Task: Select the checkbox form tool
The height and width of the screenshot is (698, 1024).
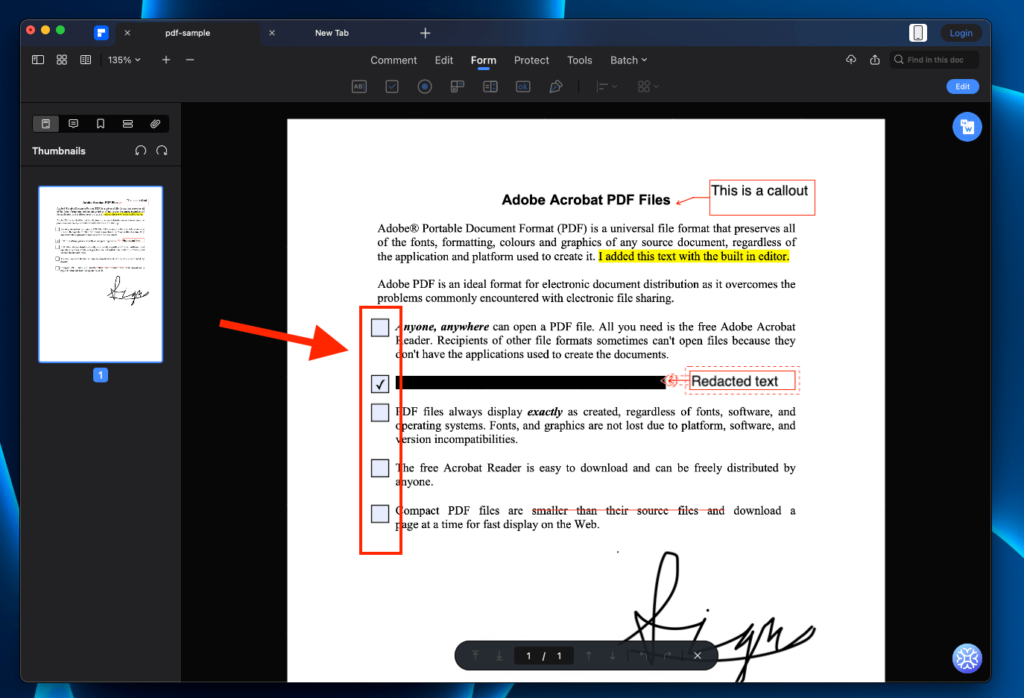Action: 392,86
